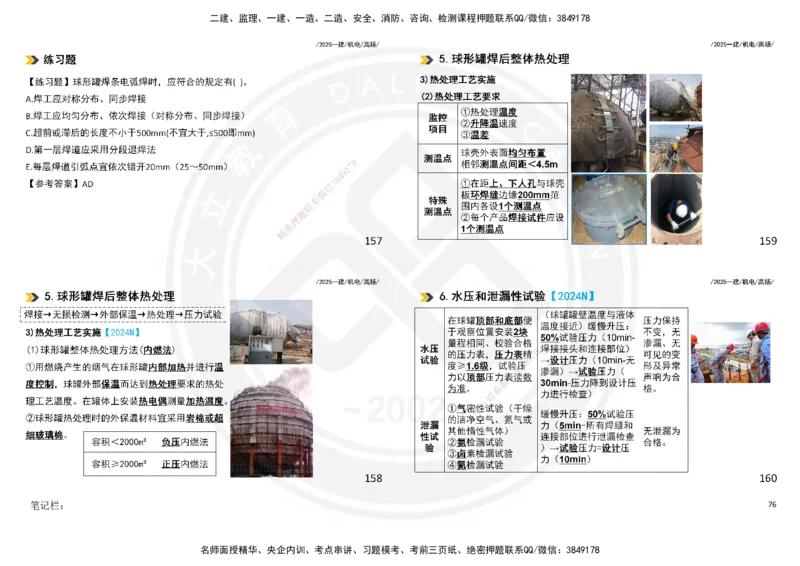800x566 pixels.
Task: Select the 监控项目 table cell
Action: pyautogui.click(x=438, y=124)
